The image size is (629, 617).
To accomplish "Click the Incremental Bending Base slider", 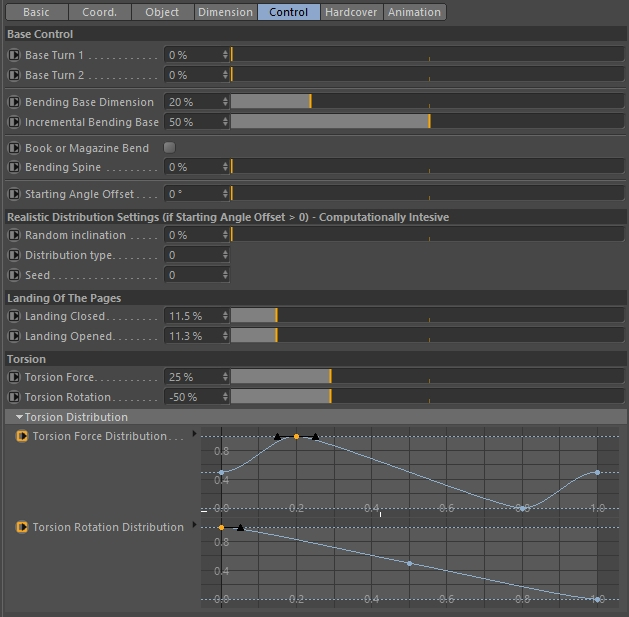I will pos(427,122).
